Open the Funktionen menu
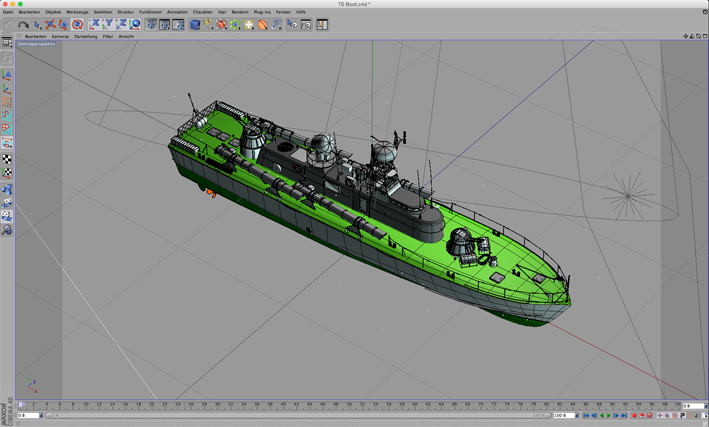Viewport: 709px width, 427px height. tap(150, 12)
